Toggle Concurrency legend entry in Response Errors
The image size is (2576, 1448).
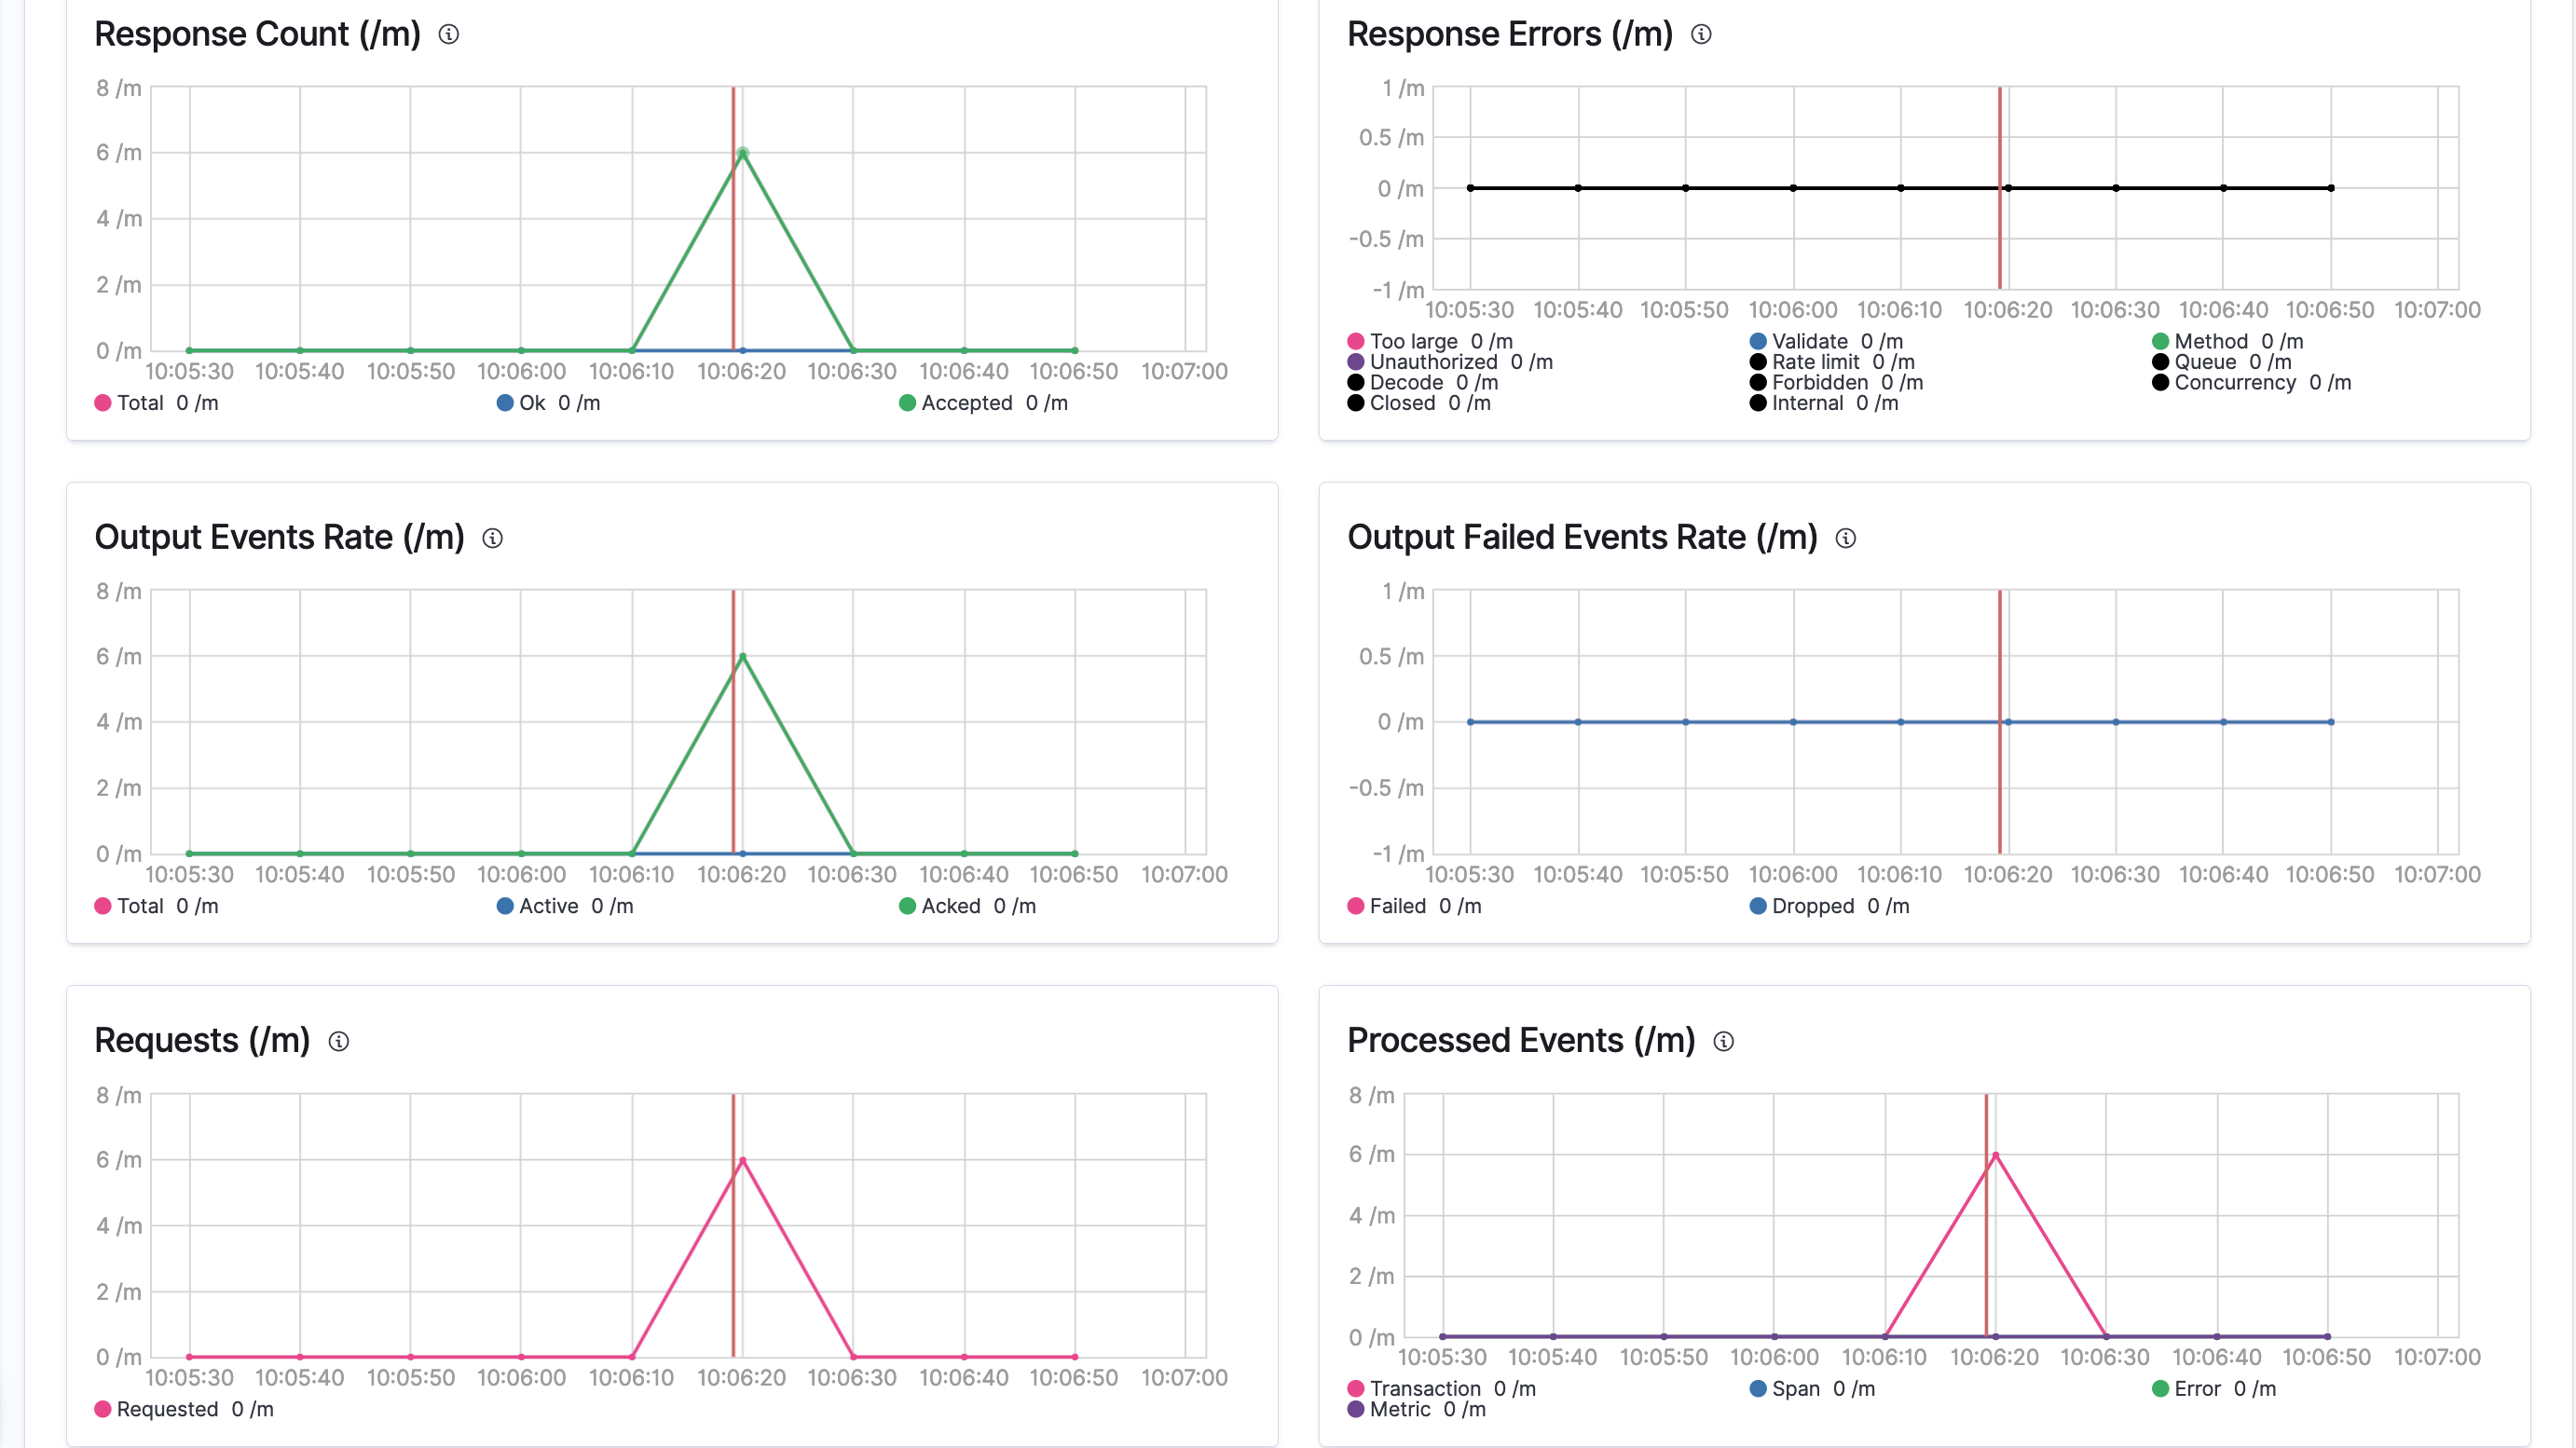tap(2234, 383)
